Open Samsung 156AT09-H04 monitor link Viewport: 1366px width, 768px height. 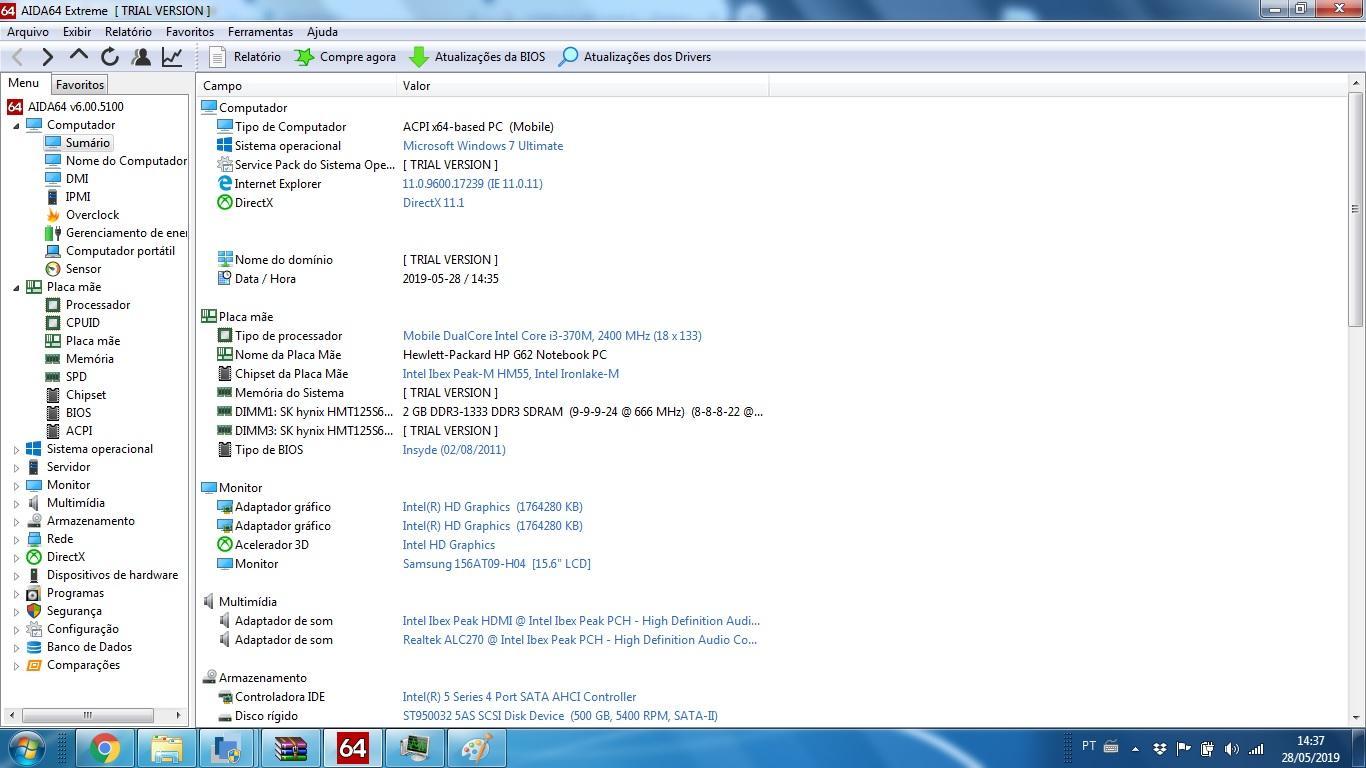[496, 564]
